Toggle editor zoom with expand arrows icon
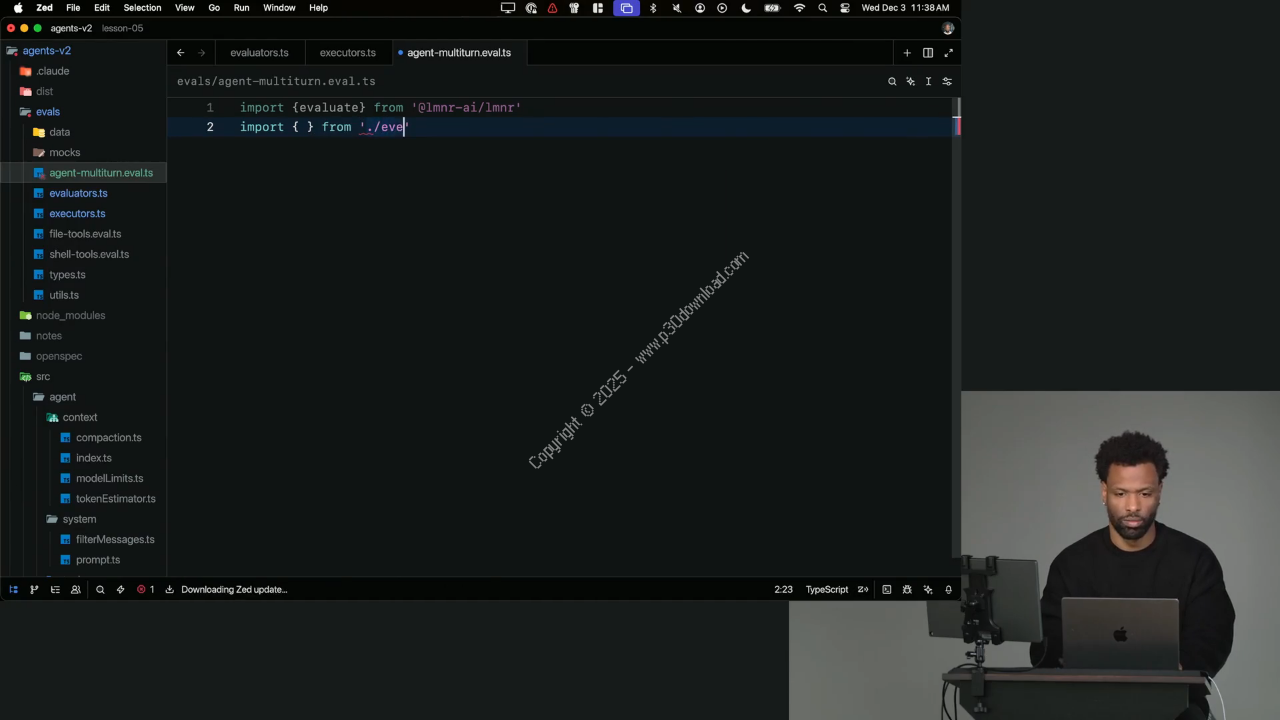 click(948, 53)
